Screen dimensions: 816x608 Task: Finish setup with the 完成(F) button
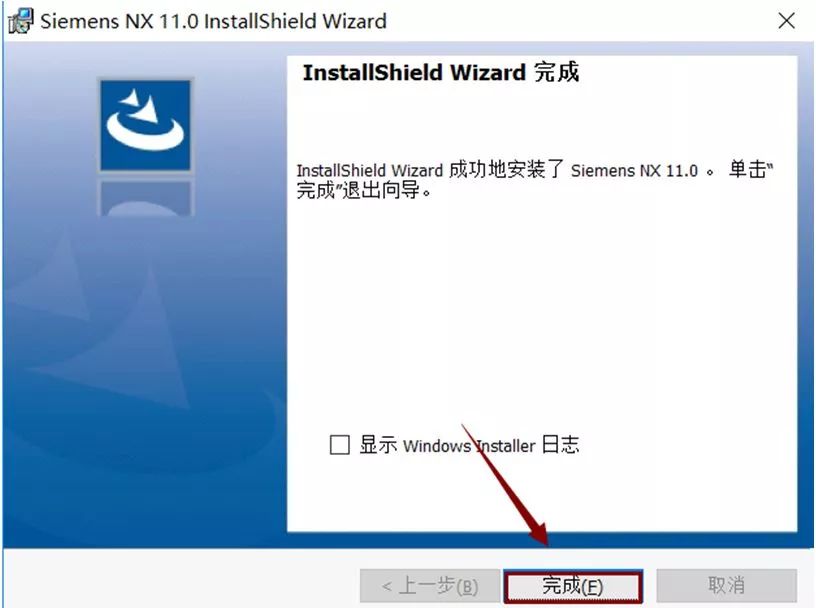coord(573,586)
